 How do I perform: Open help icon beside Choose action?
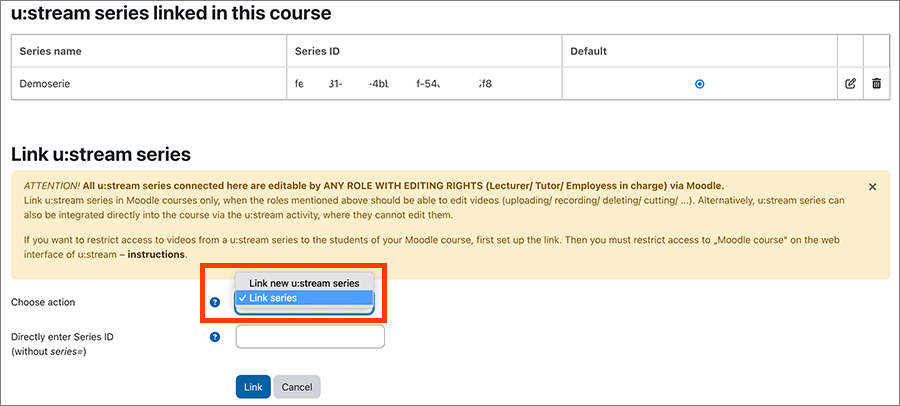[x=215, y=302]
